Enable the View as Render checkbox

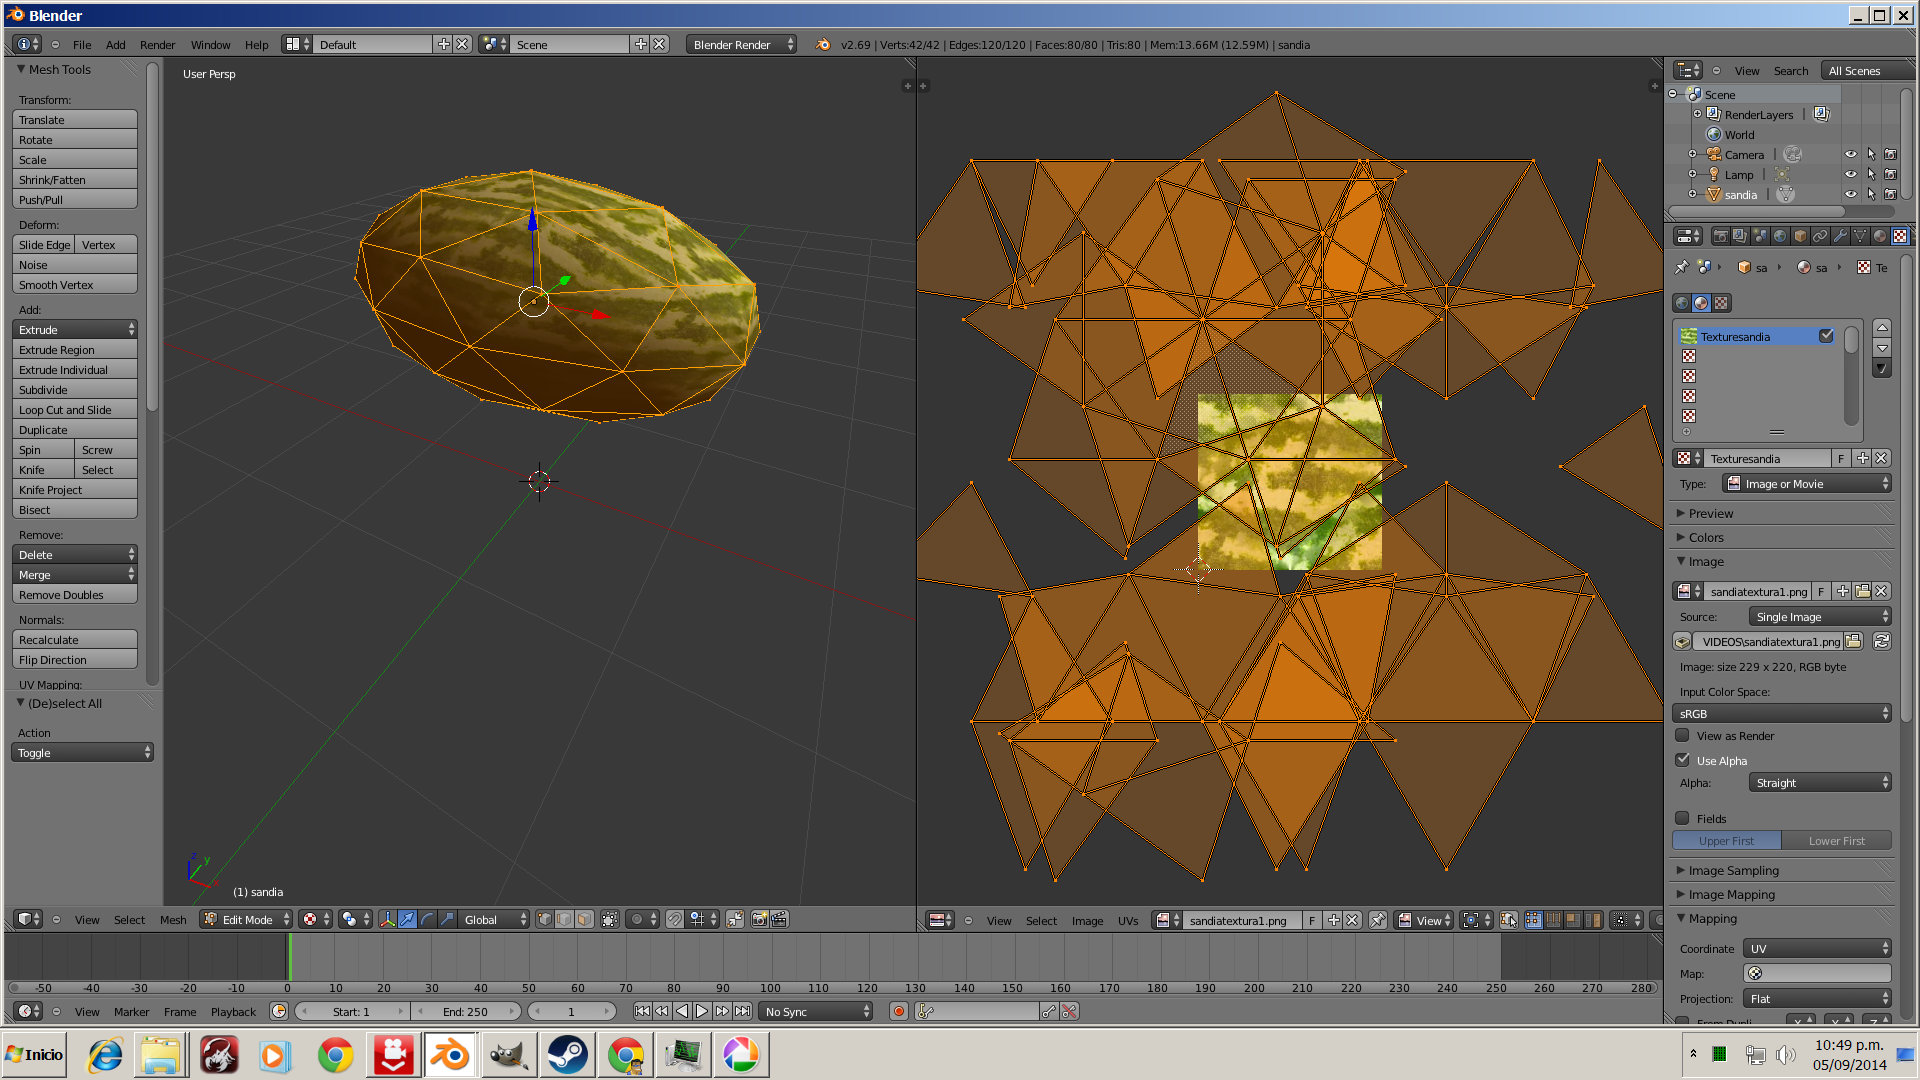click(x=1683, y=735)
